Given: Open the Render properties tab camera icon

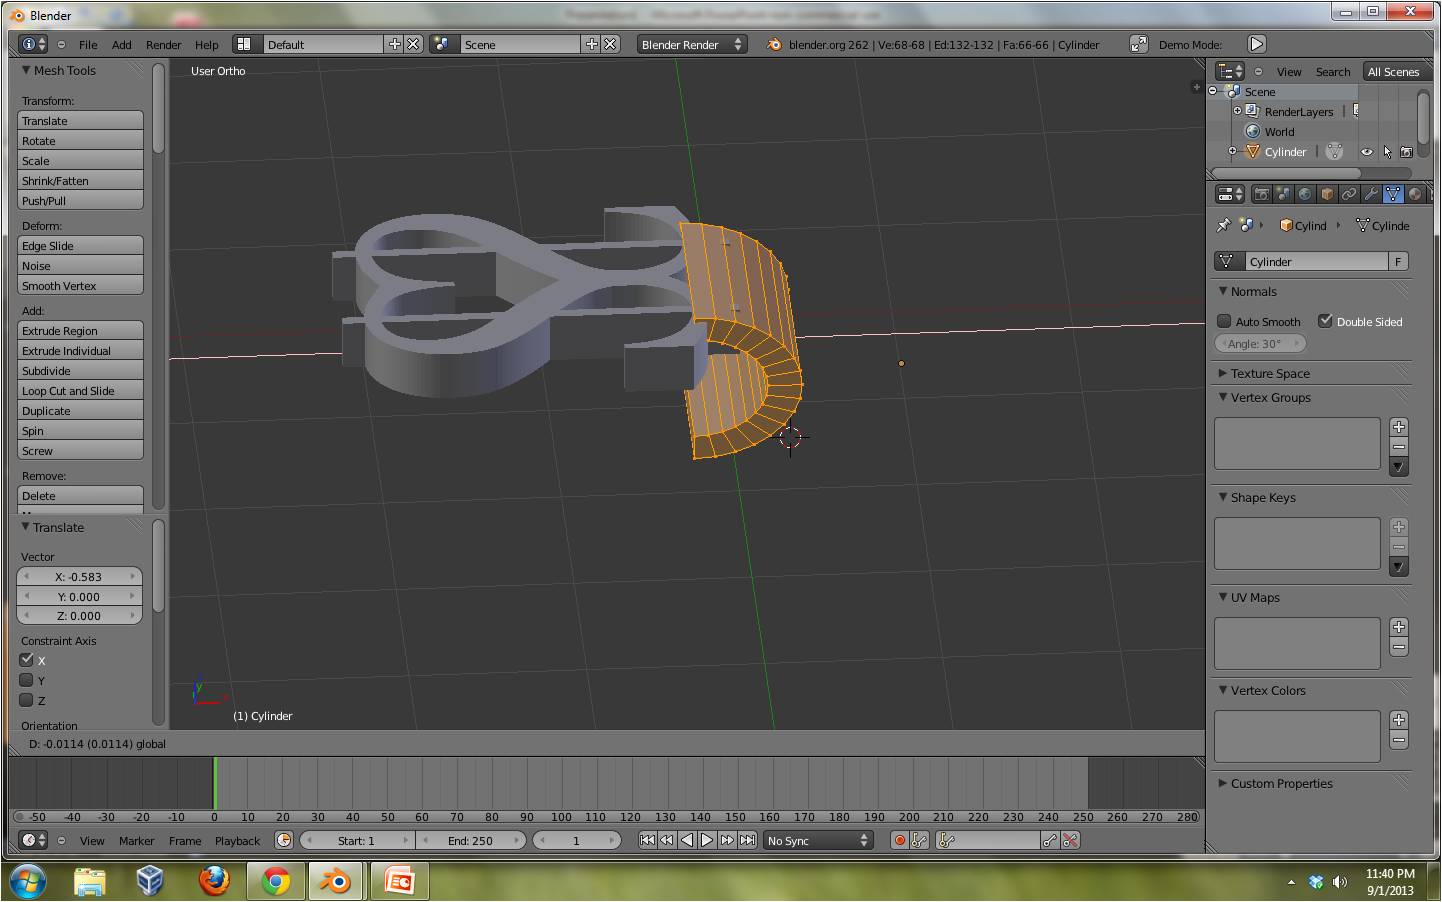Looking at the screenshot, I should (x=1261, y=194).
